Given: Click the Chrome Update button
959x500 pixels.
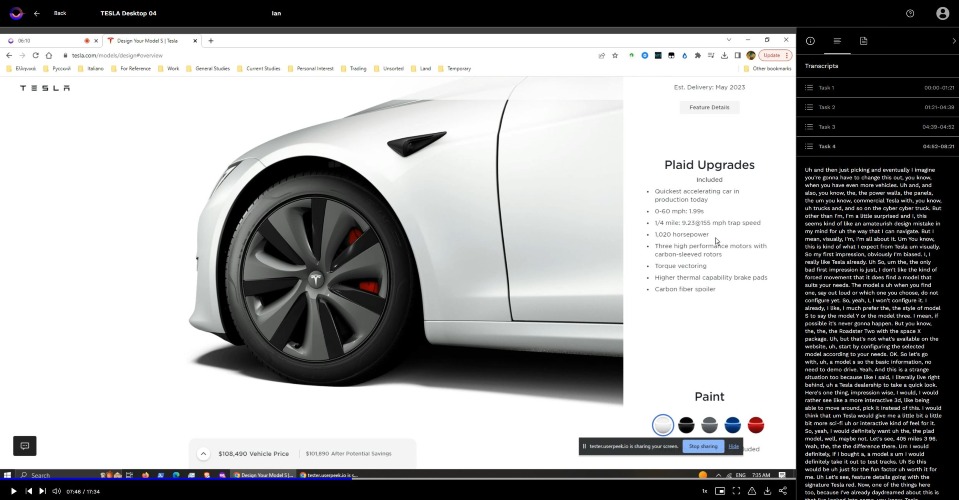Looking at the screenshot, I should point(775,55).
